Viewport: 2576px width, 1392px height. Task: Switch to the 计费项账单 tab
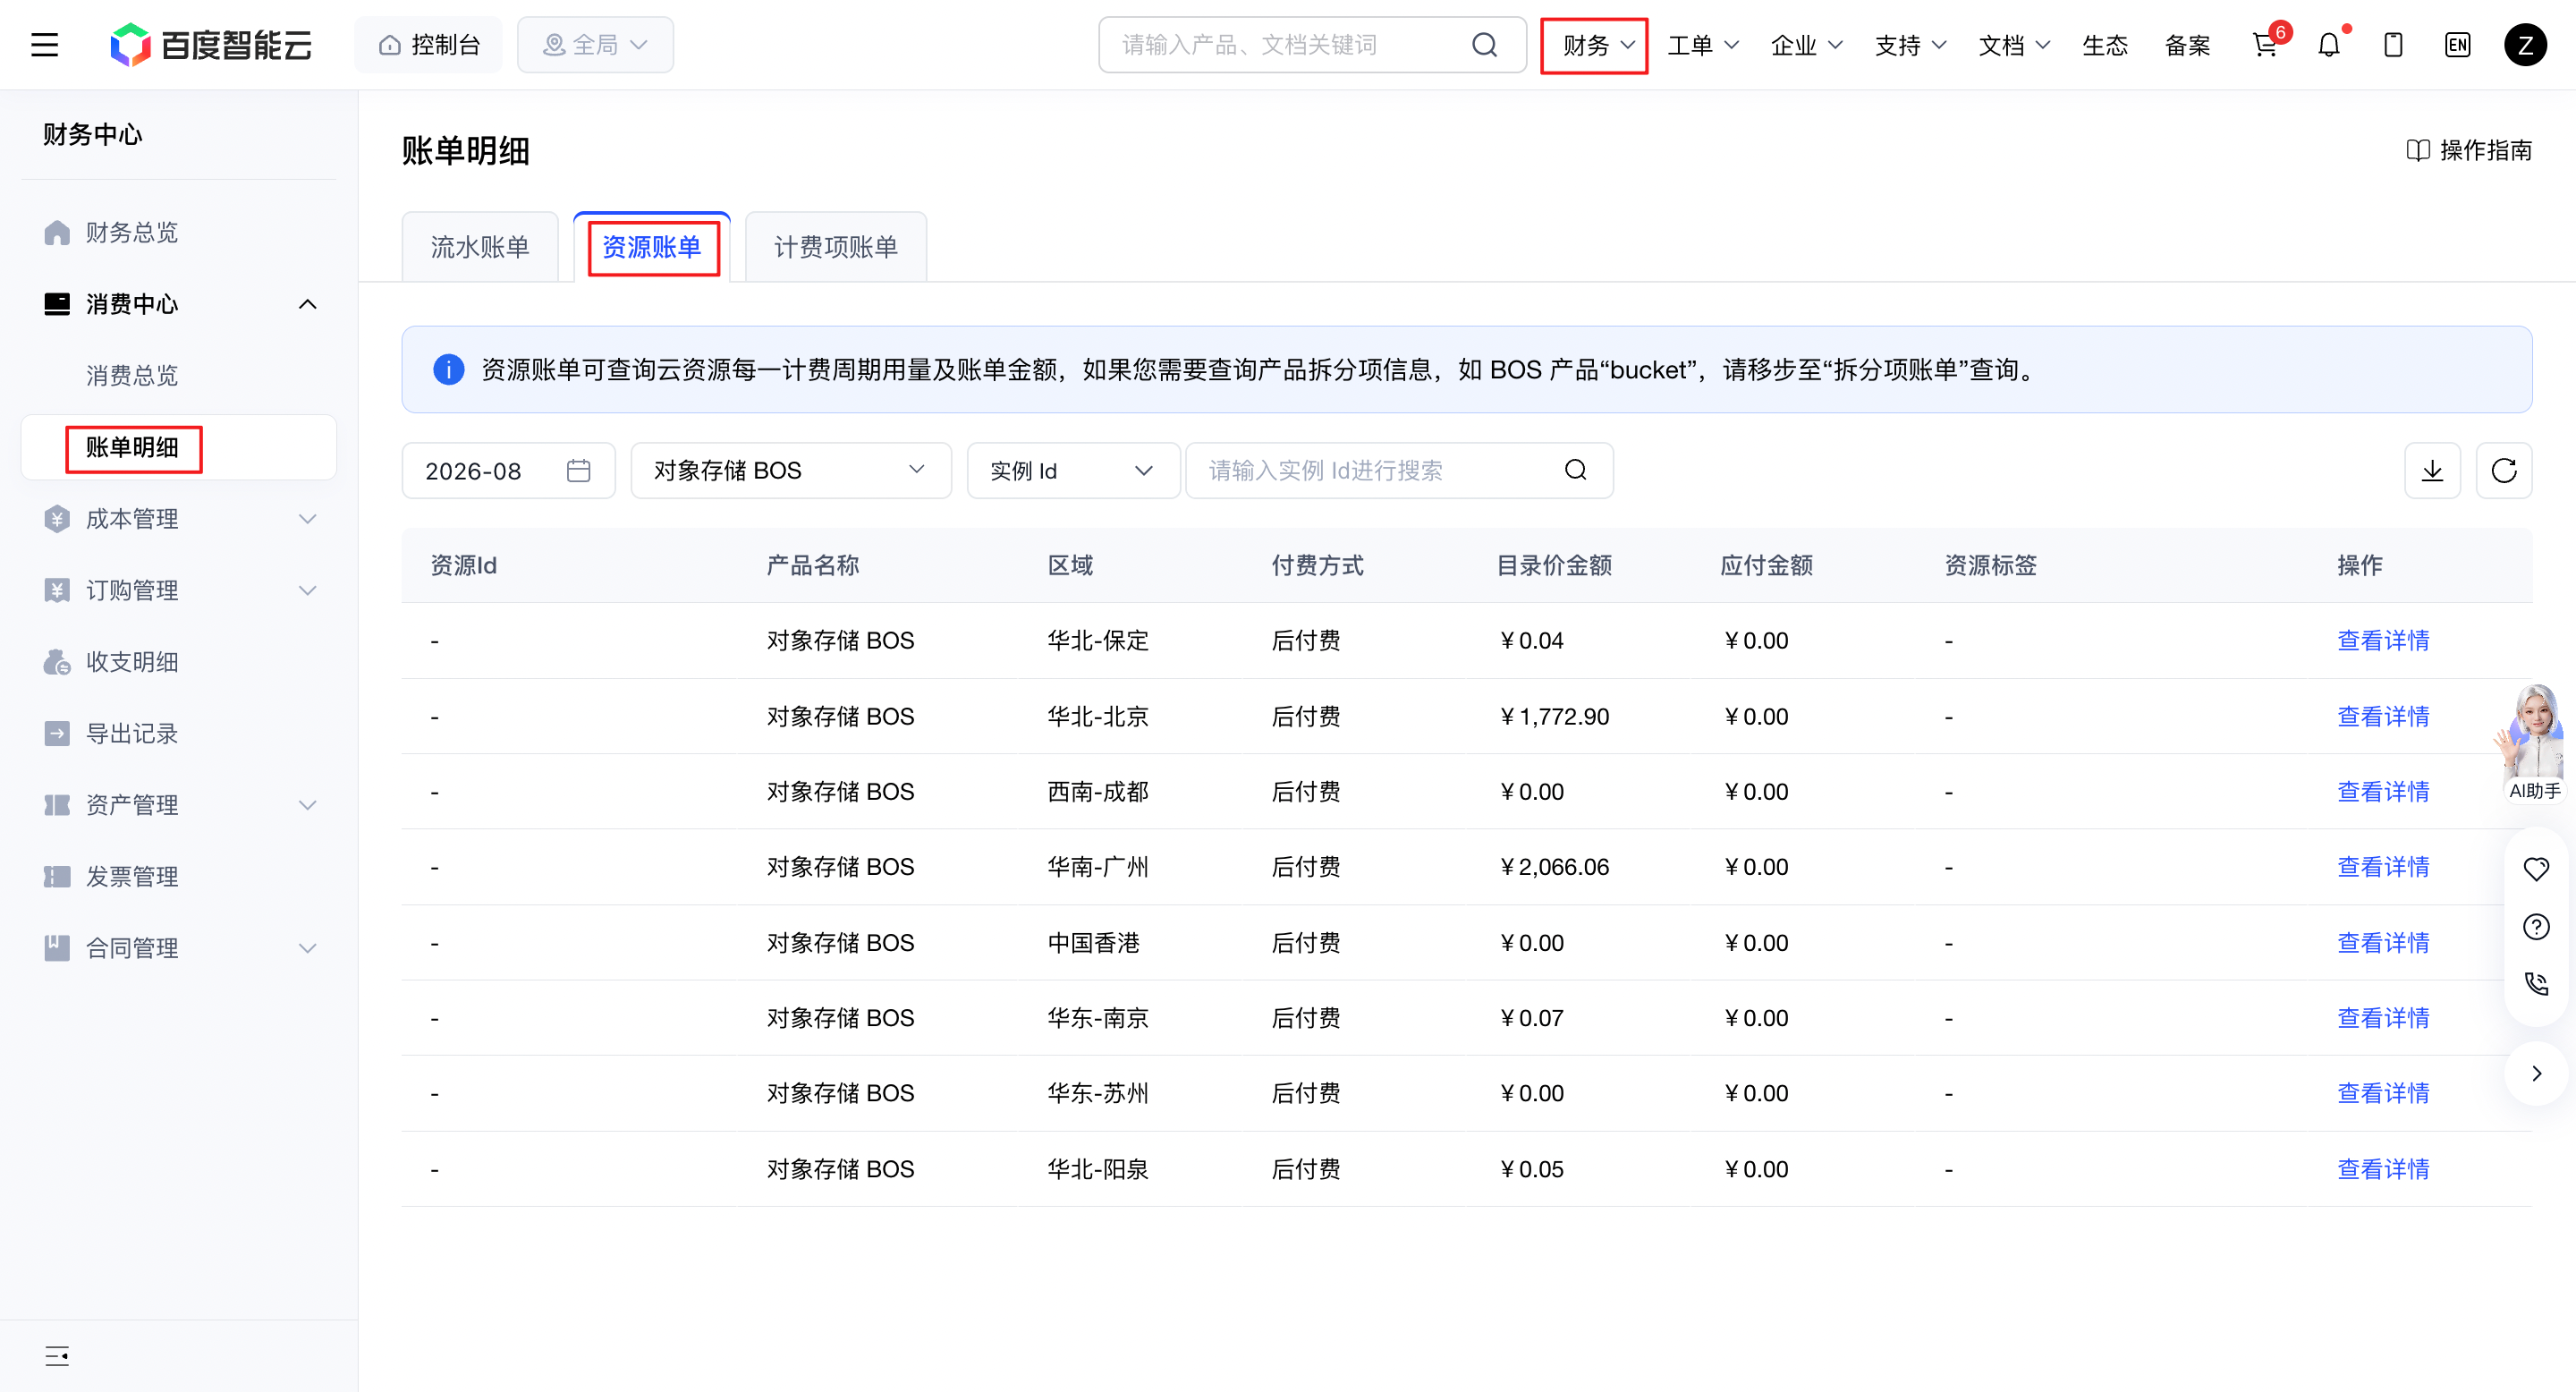(x=836, y=247)
